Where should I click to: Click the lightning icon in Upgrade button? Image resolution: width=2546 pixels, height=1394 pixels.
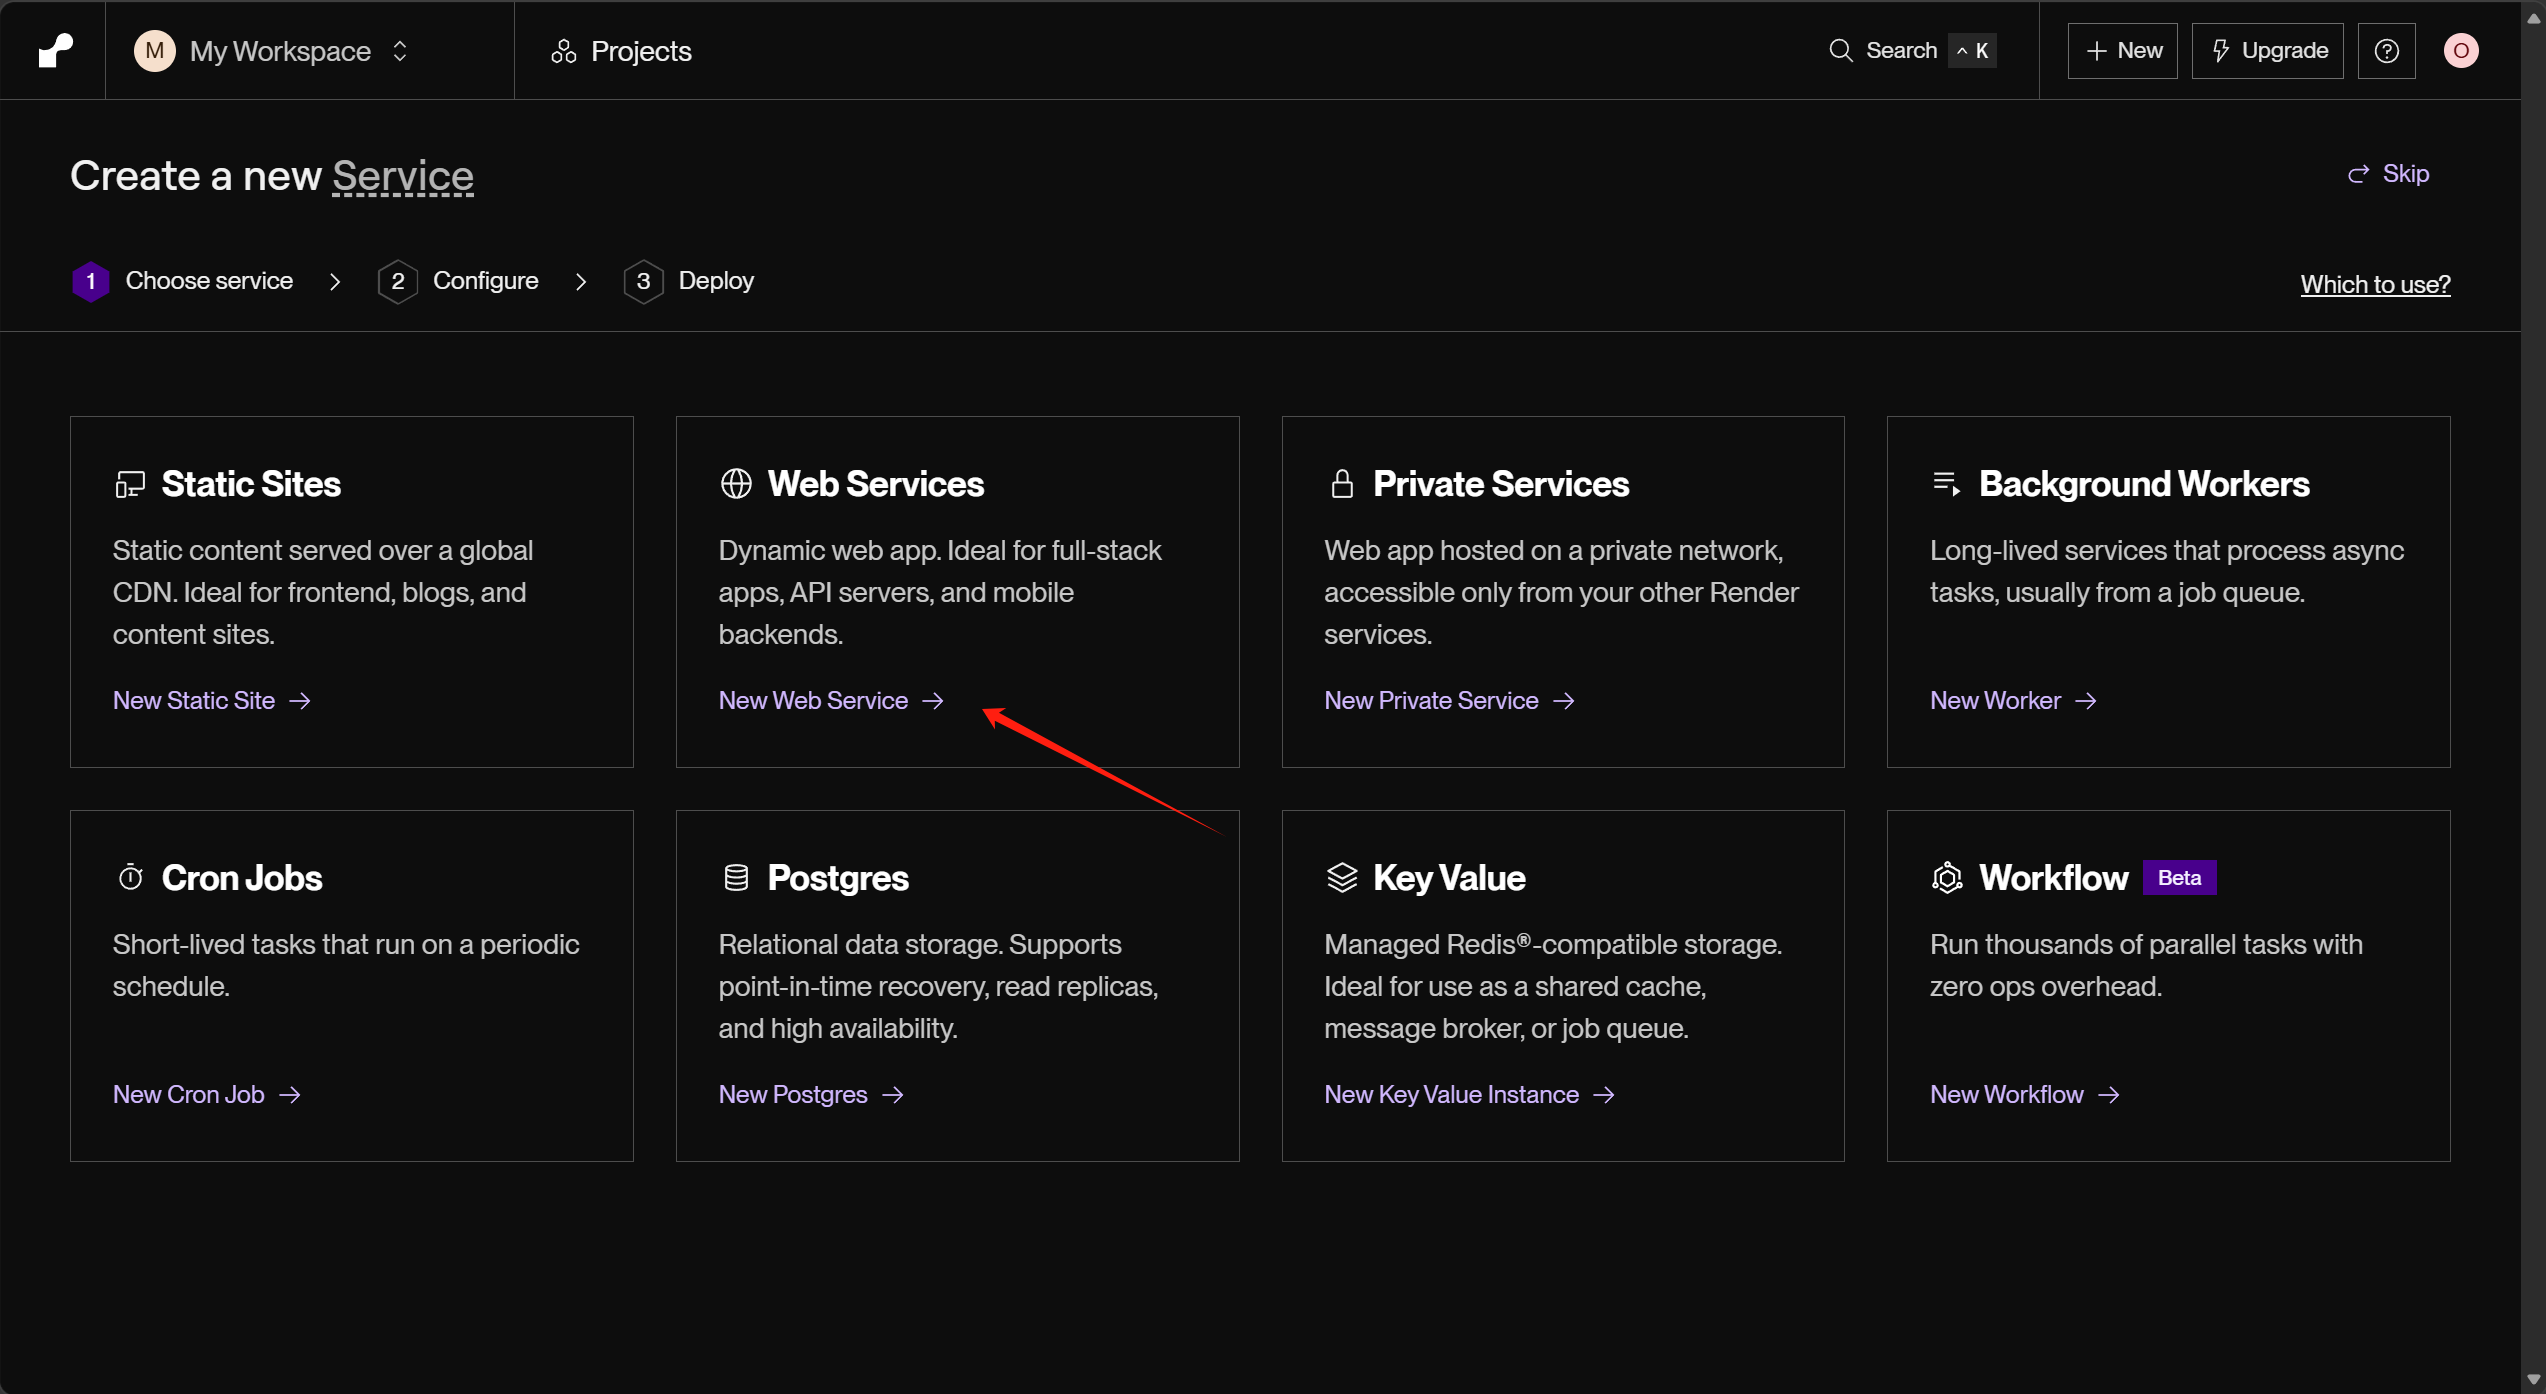click(x=2220, y=51)
